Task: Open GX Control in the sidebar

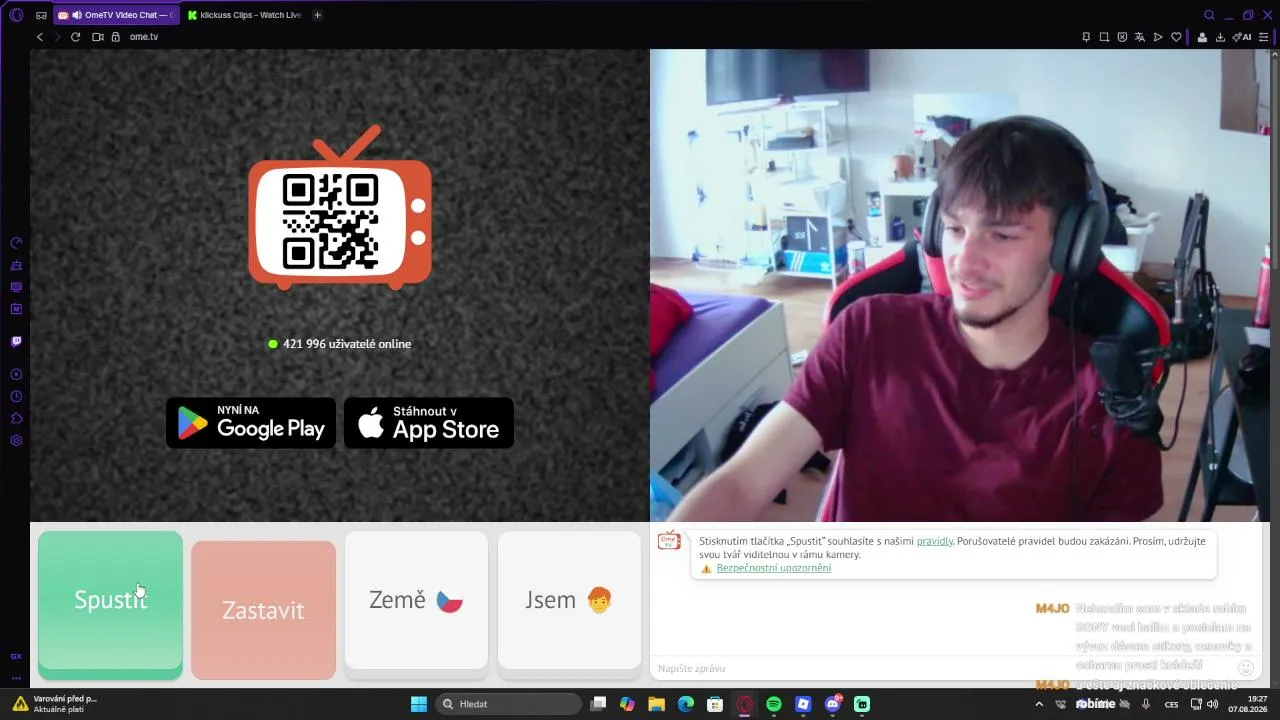Action: pos(16,243)
